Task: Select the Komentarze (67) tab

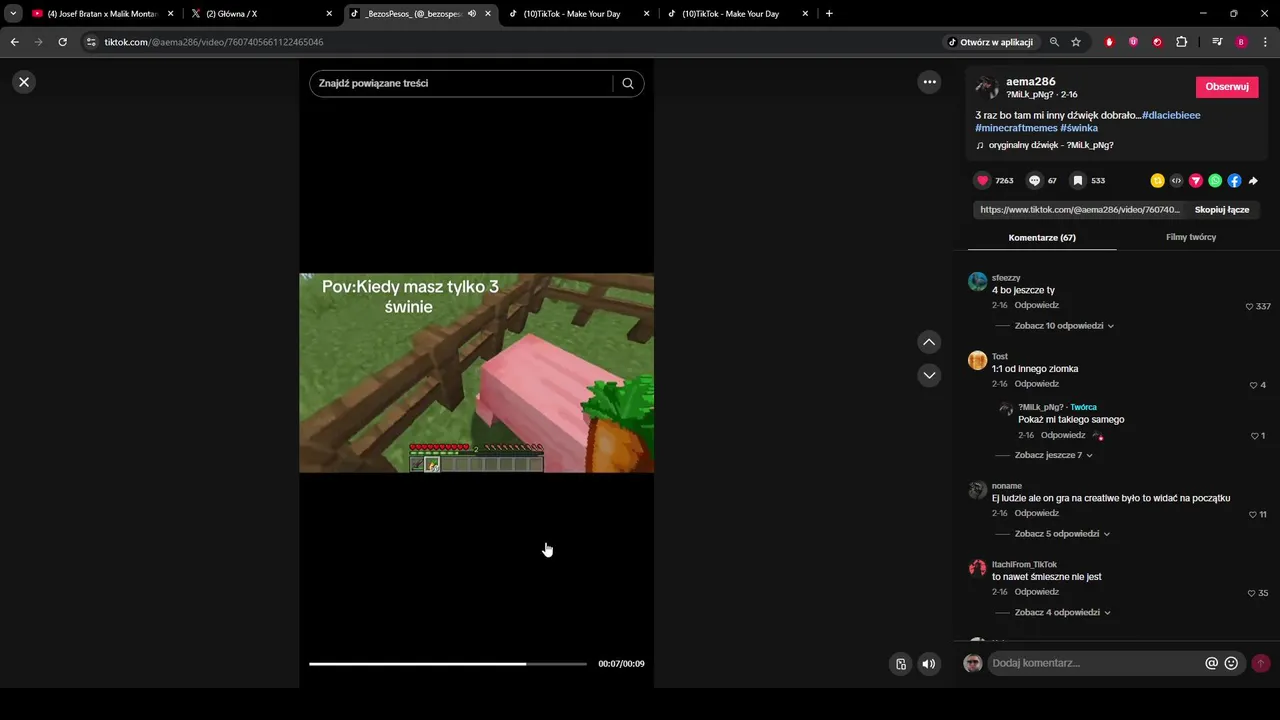Action: point(1042,237)
